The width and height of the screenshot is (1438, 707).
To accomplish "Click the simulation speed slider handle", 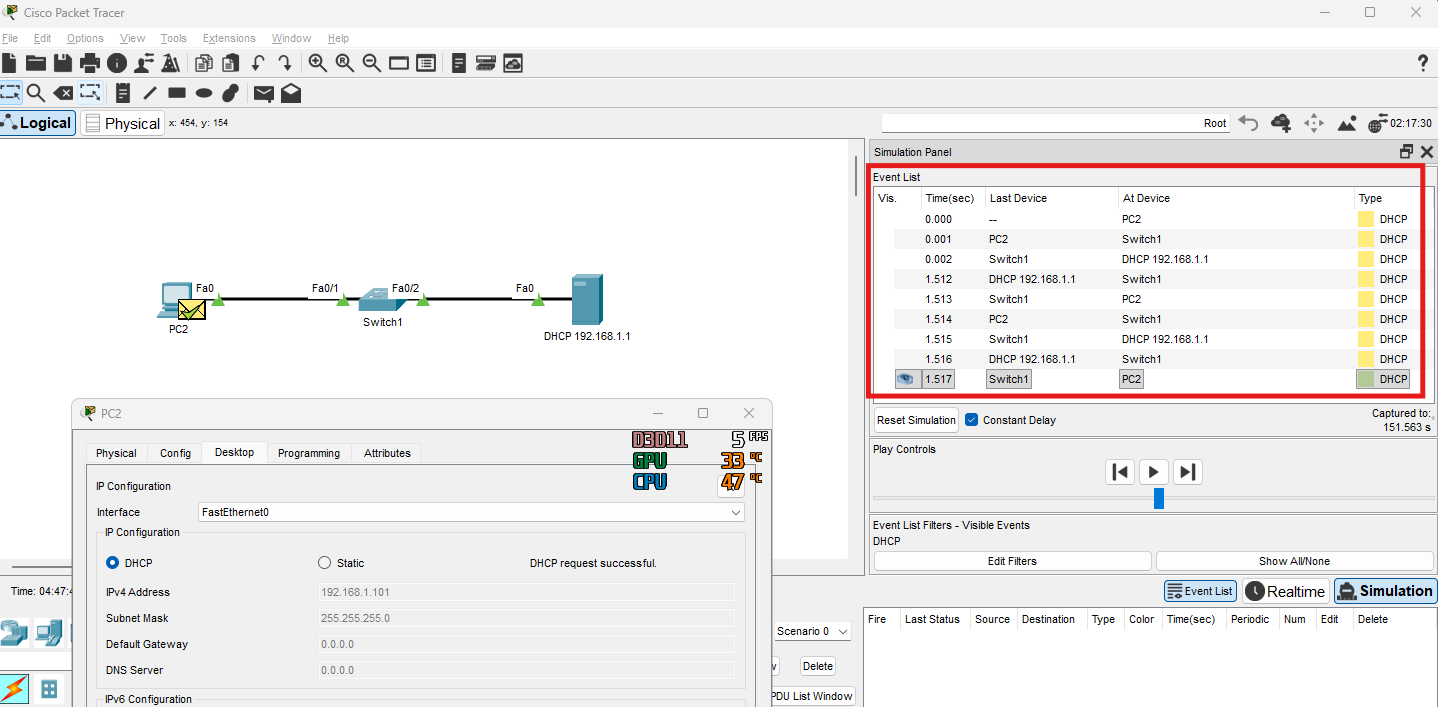I will [1159, 498].
